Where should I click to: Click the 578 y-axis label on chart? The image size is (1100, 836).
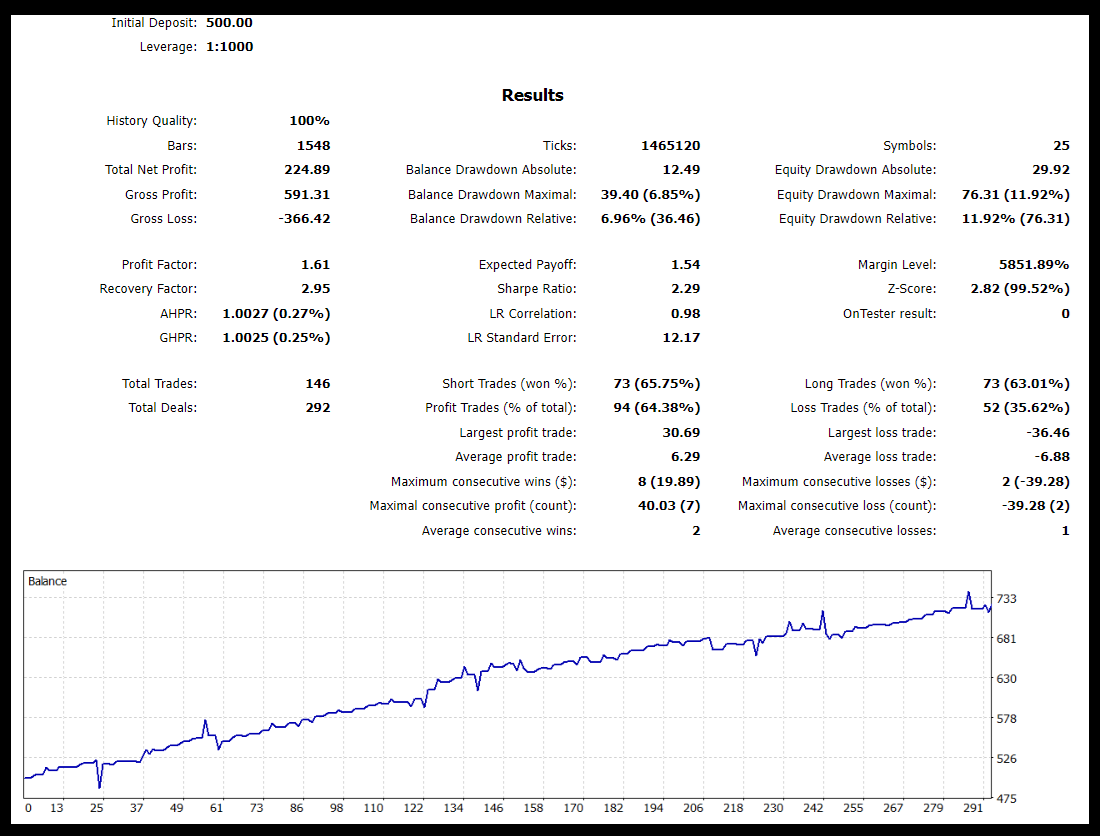(x=1007, y=719)
